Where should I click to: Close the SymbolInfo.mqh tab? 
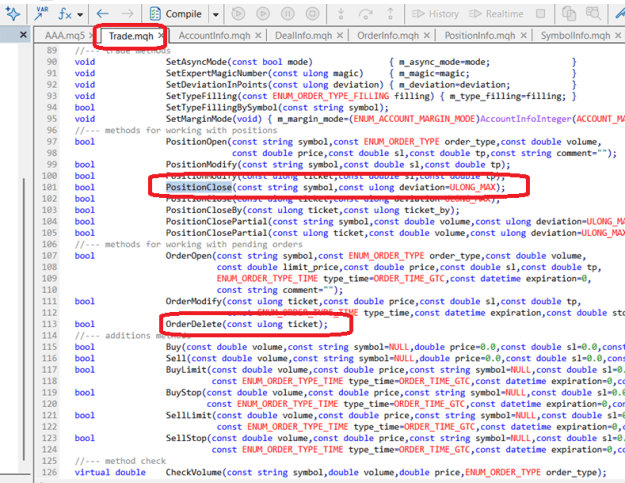[x=618, y=35]
